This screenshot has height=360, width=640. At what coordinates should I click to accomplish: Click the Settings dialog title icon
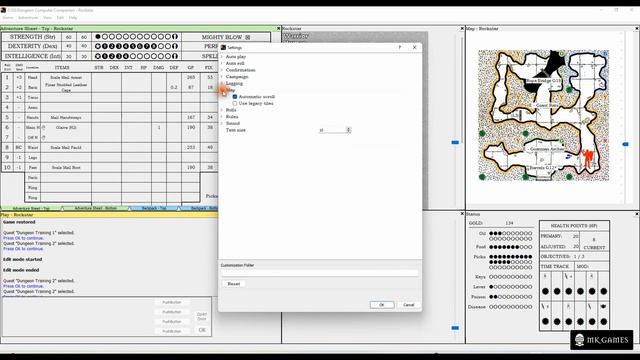[x=223, y=48]
